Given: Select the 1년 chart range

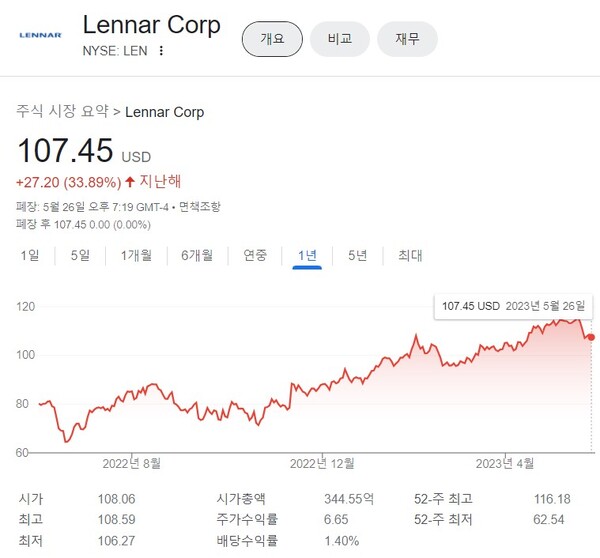Looking at the screenshot, I should [307, 256].
